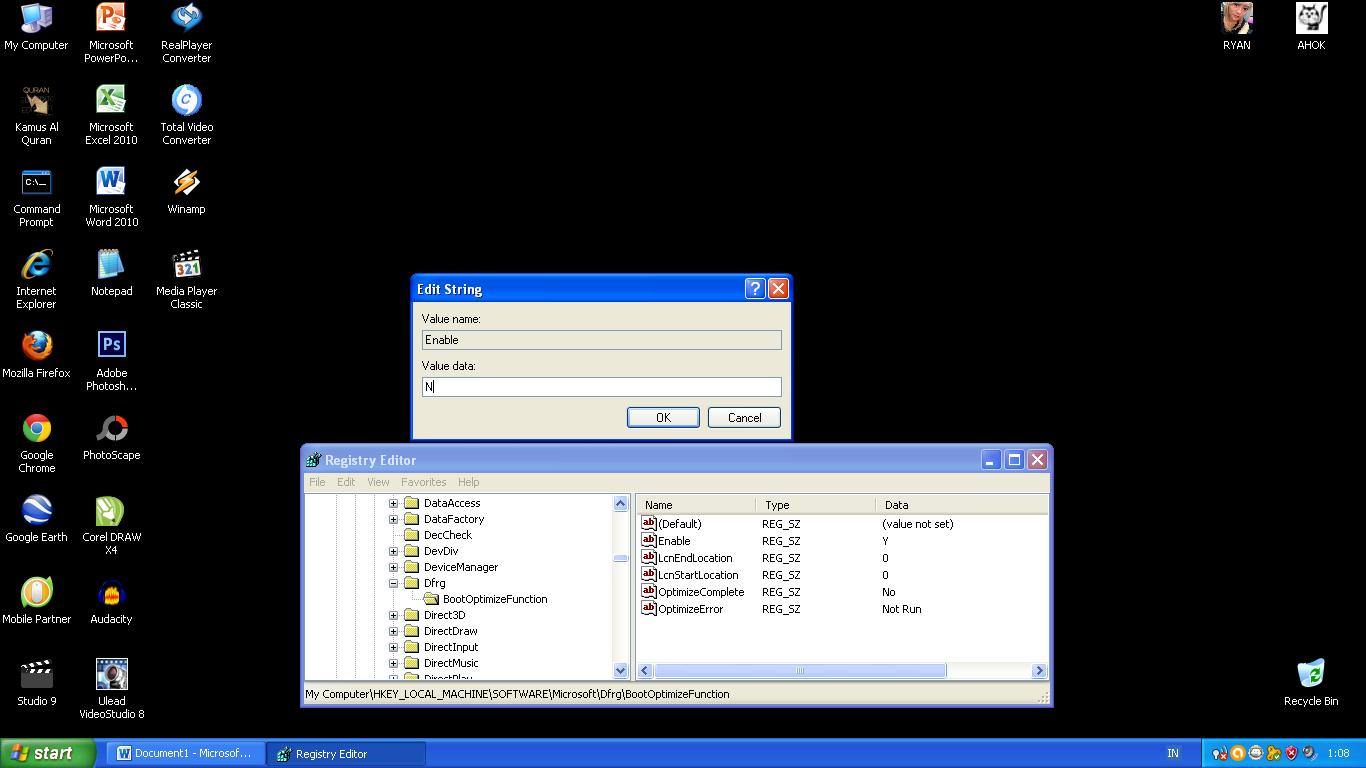The width and height of the screenshot is (1366, 768).
Task: Click OK to confirm the string edit
Action: click(x=663, y=417)
